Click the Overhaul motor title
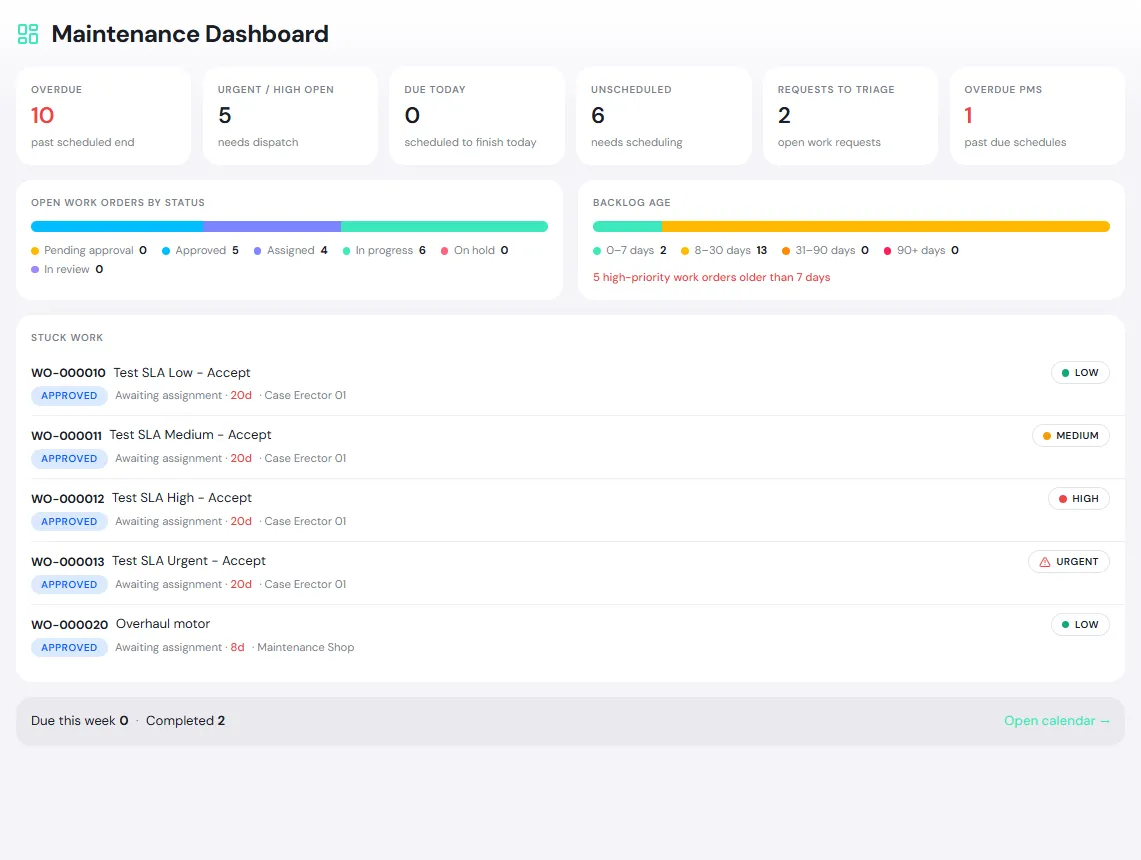Image resolution: width=1141 pixels, height=860 pixels. point(163,624)
